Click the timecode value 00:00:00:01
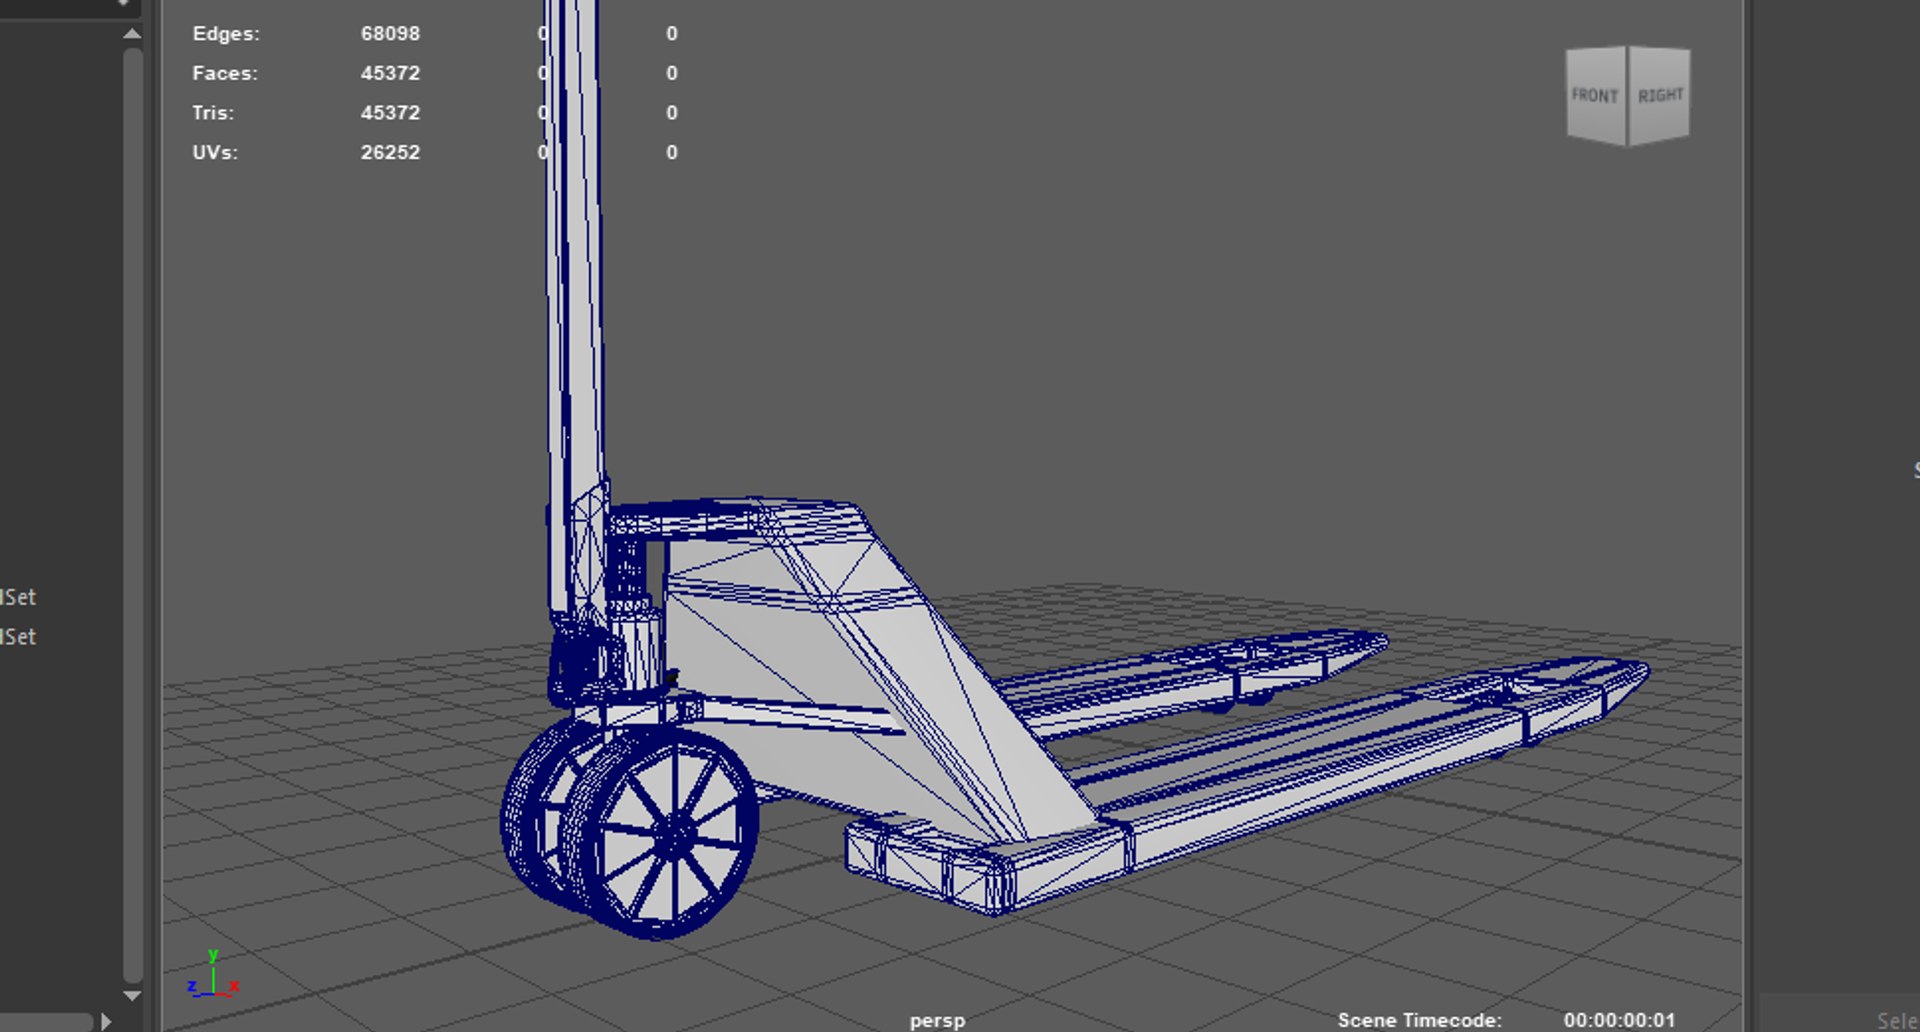This screenshot has height=1032, width=1920. [x=1619, y=1021]
